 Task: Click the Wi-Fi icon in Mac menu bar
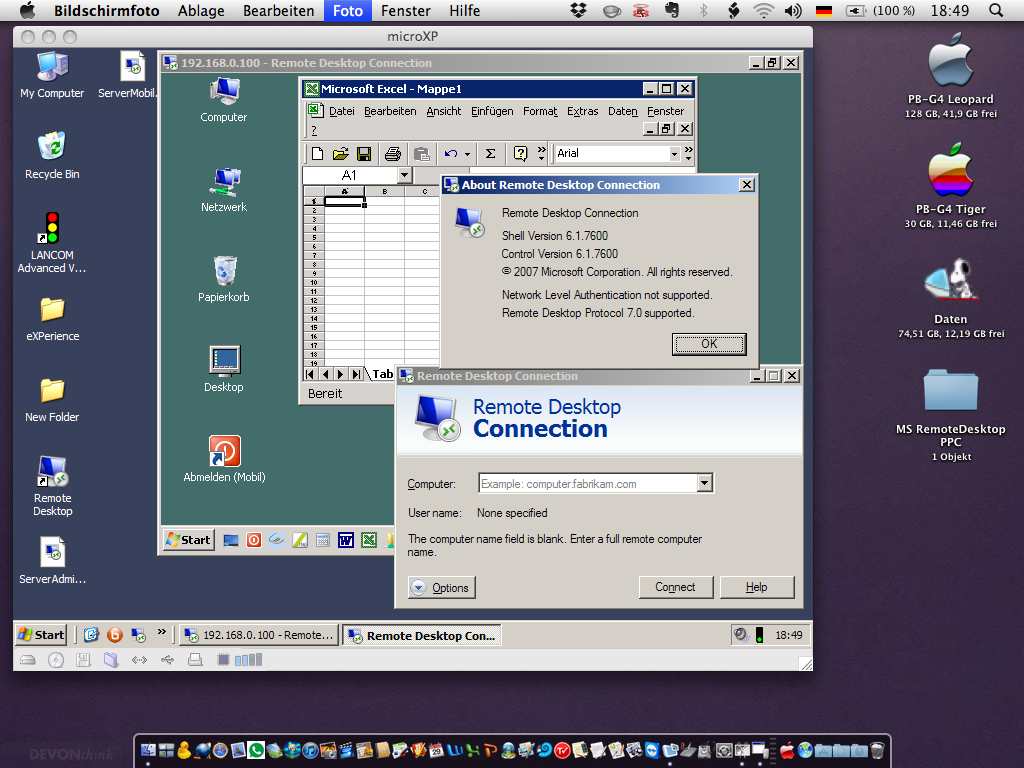tap(763, 10)
